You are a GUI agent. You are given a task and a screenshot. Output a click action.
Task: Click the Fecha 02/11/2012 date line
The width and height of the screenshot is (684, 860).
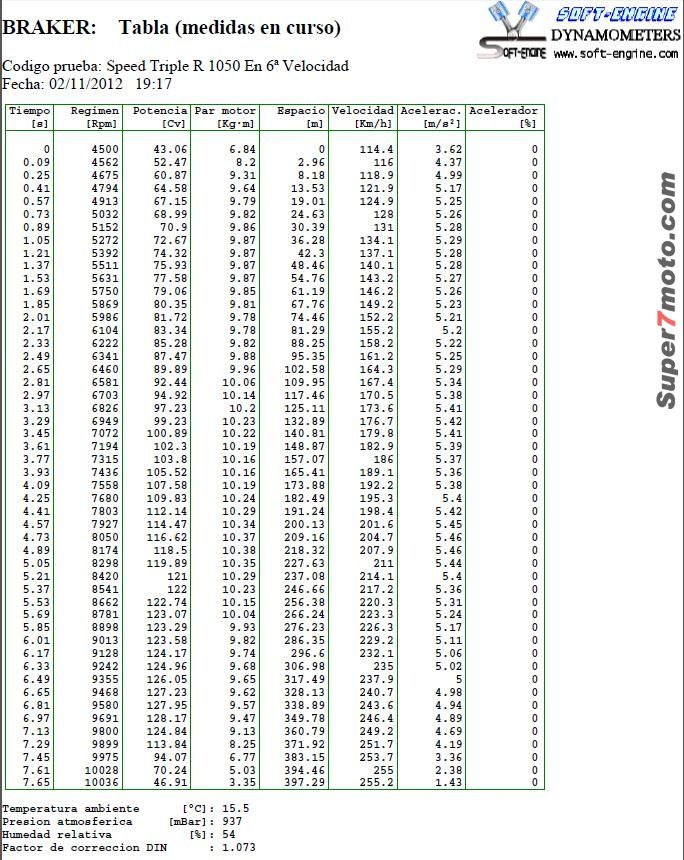click(87, 84)
